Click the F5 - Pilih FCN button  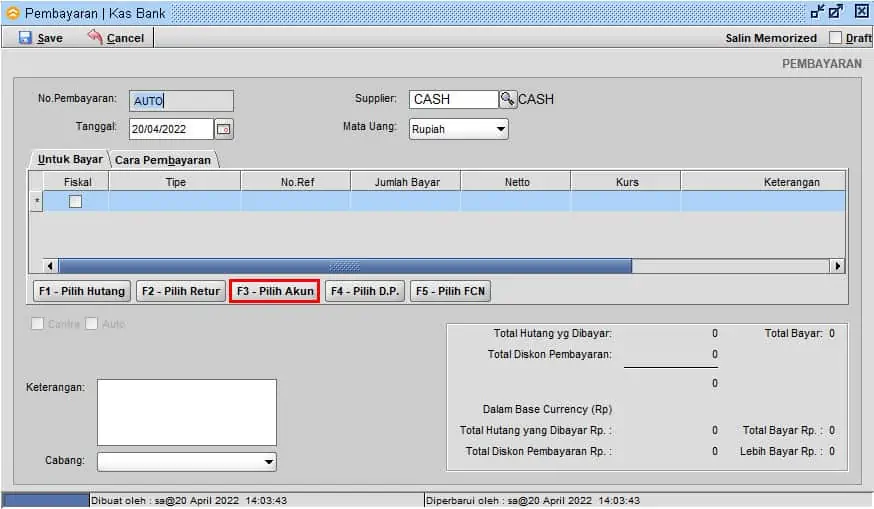coord(450,291)
